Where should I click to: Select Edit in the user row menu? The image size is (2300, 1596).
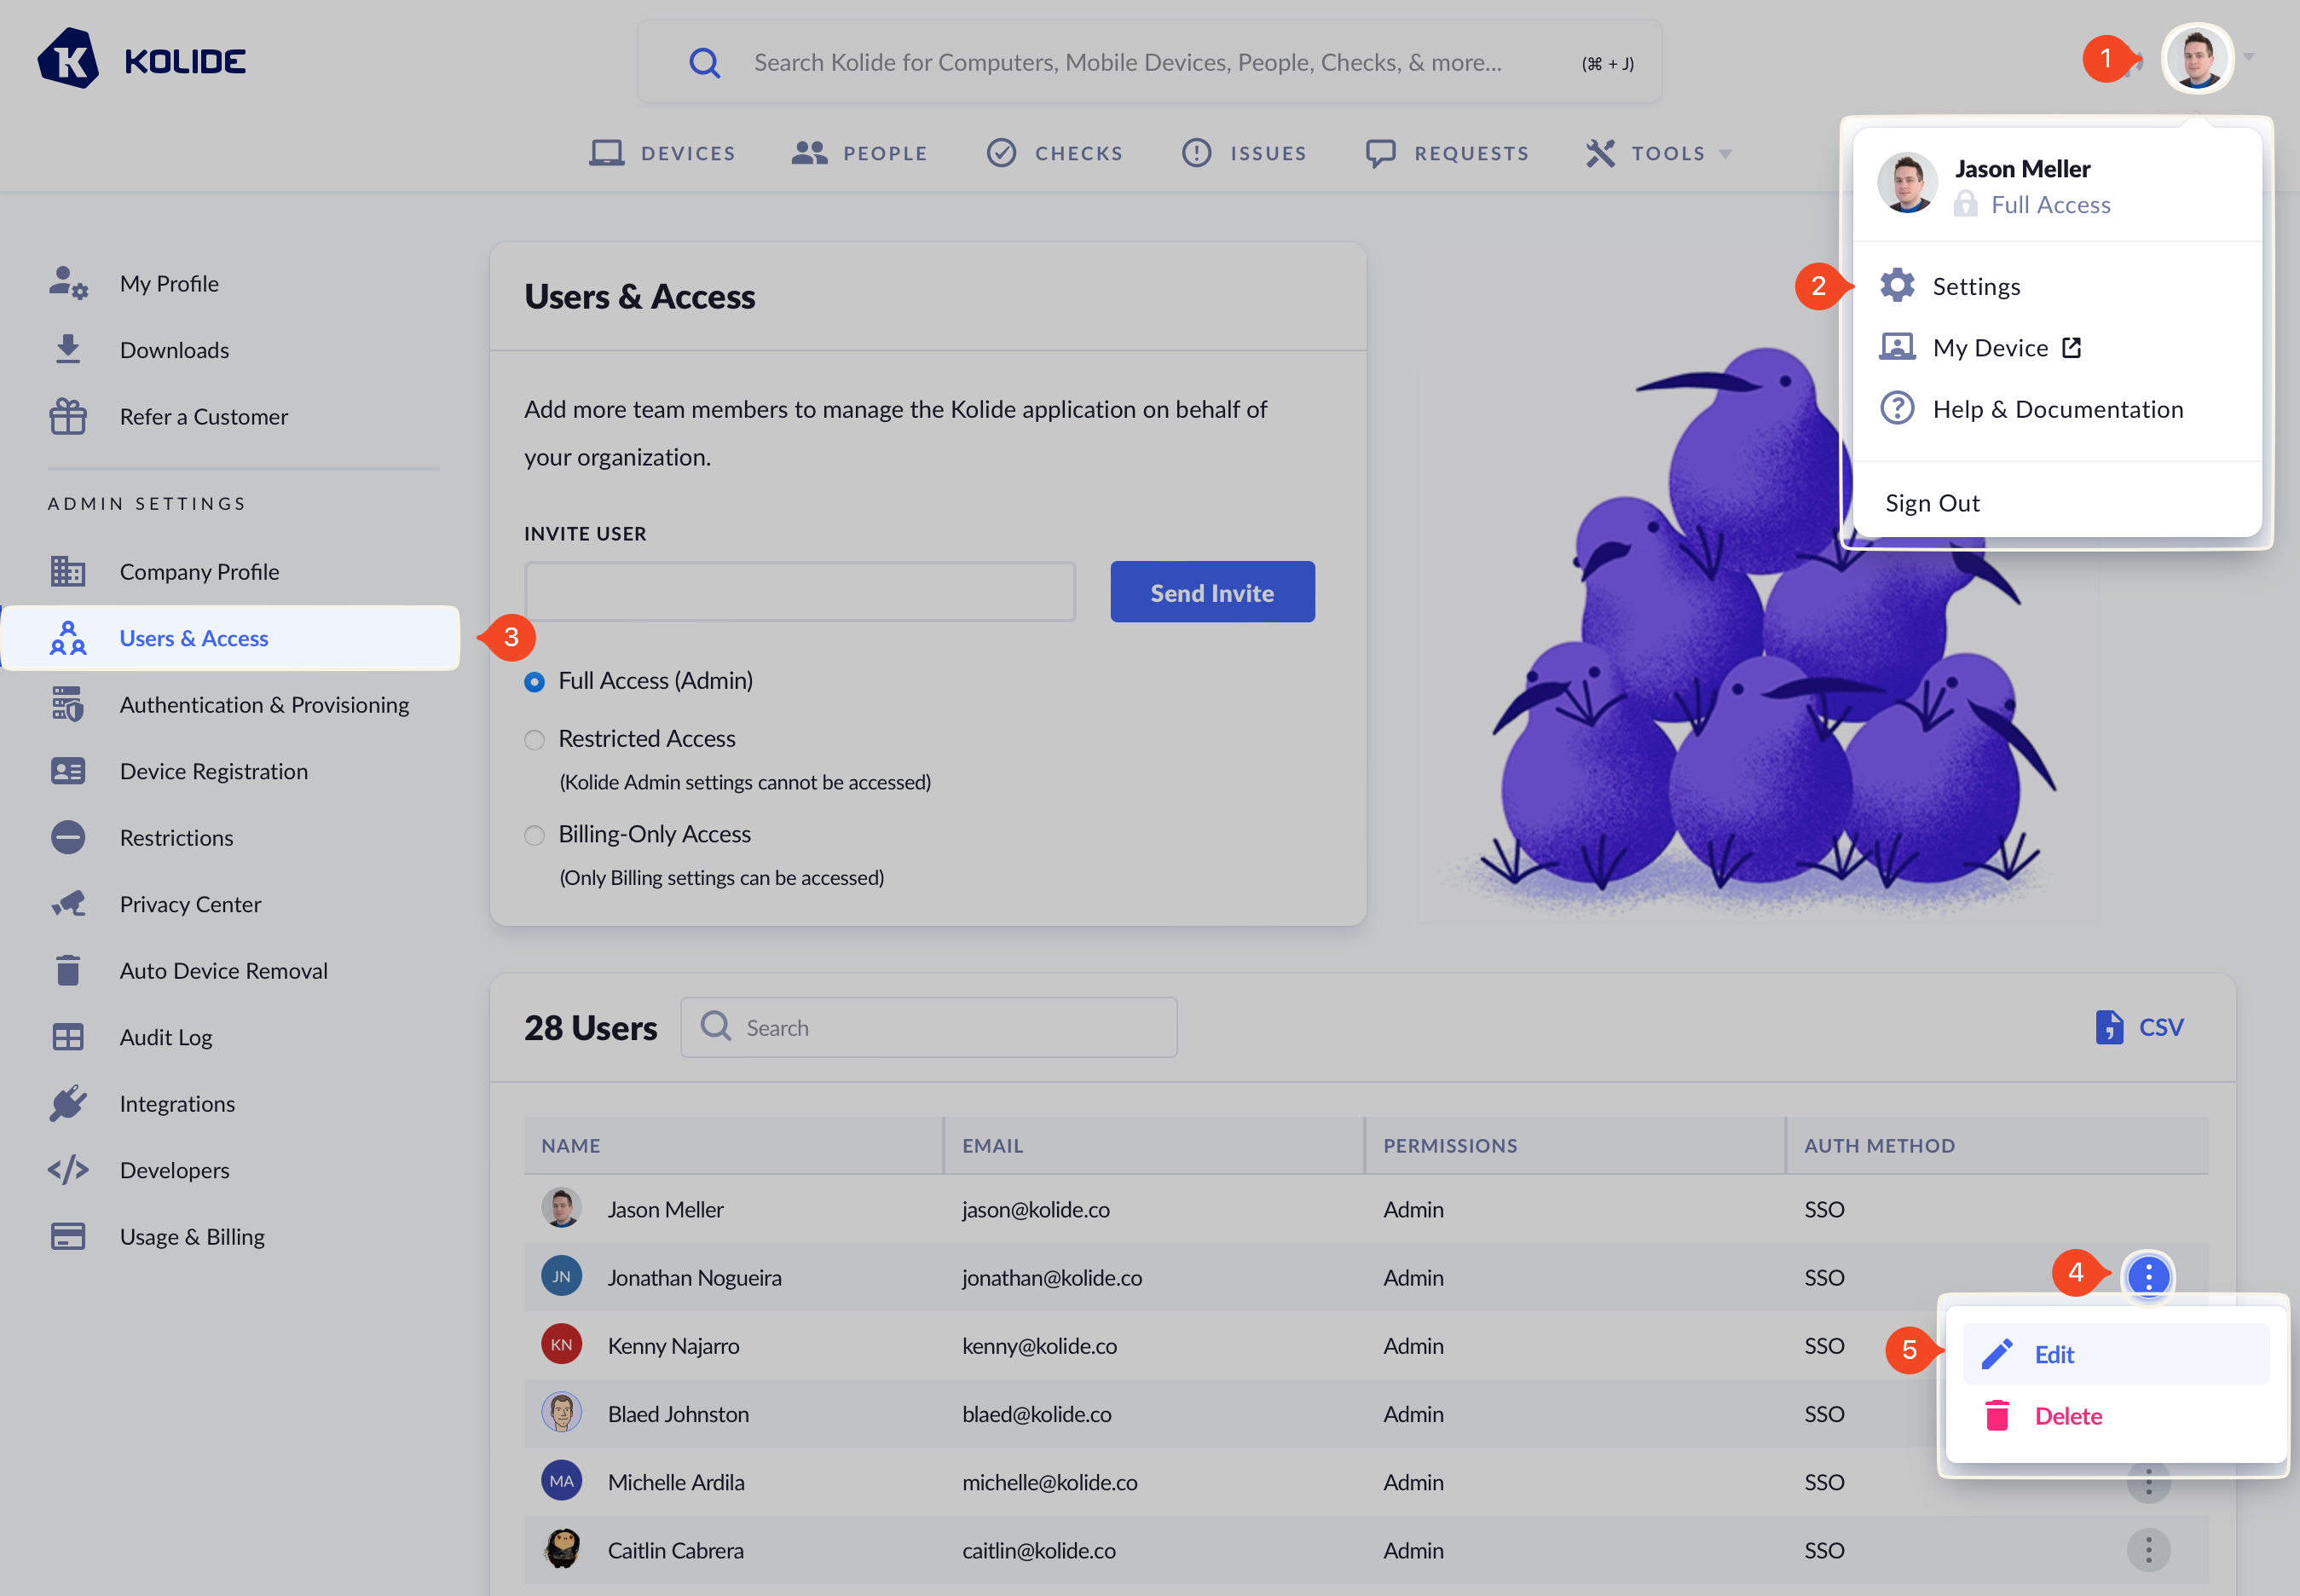coord(2054,1355)
